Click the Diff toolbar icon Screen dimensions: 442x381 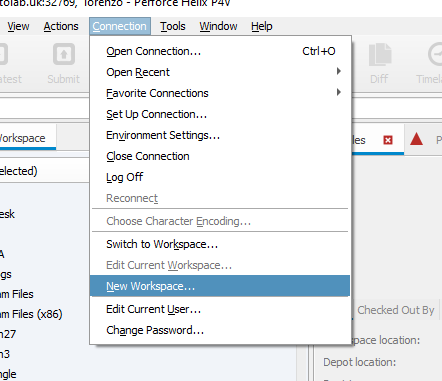[380, 54]
